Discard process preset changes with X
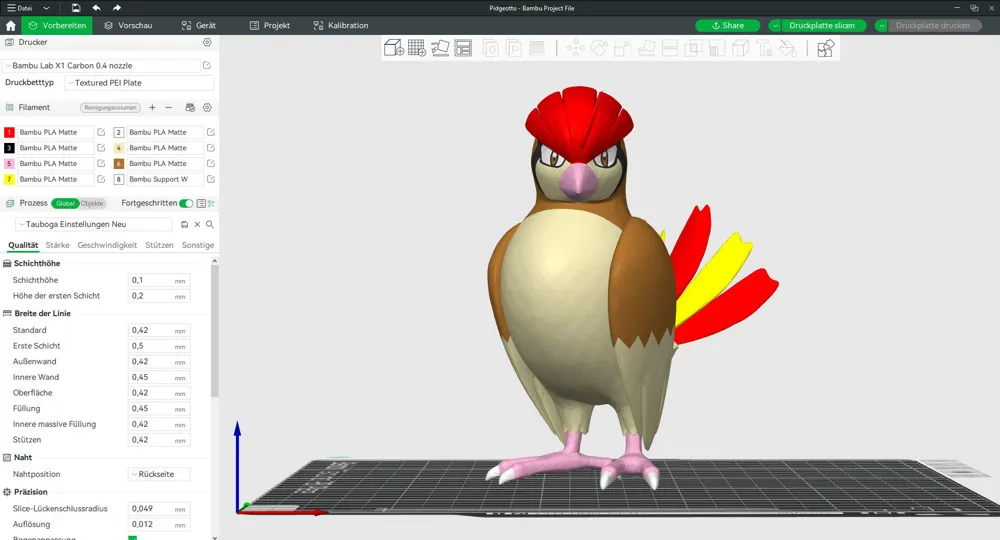This screenshot has width=1000, height=540. pyautogui.click(x=197, y=224)
